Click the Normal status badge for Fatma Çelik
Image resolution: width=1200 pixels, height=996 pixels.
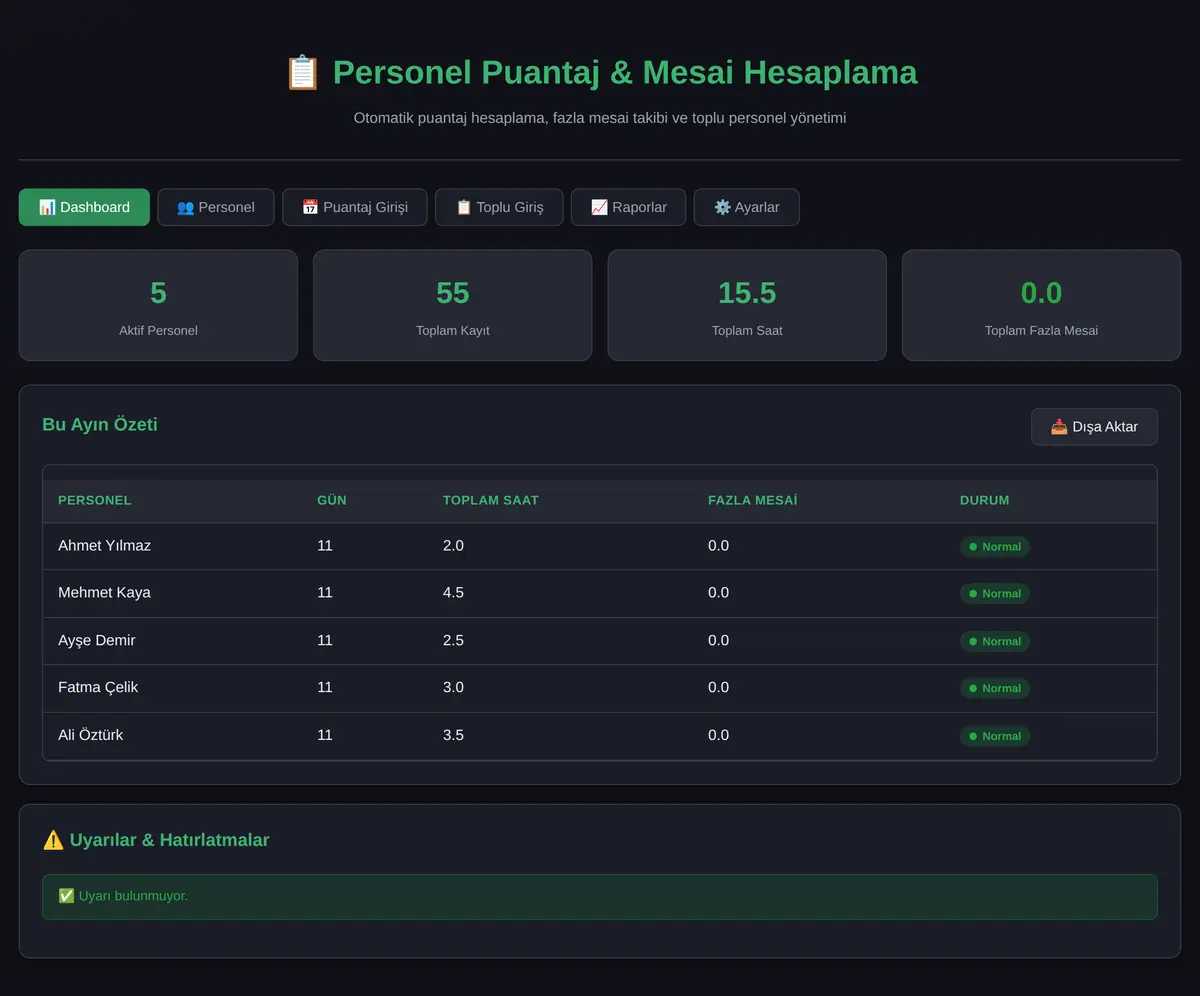(x=995, y=688)
